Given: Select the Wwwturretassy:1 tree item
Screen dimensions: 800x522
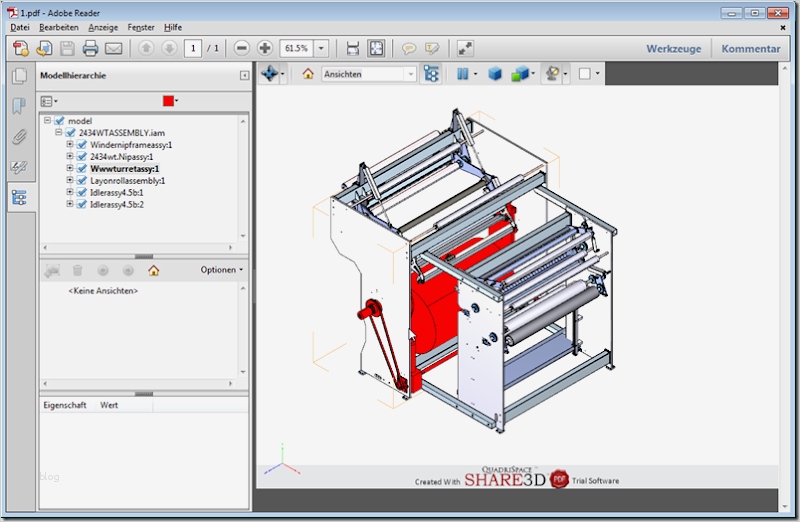Looking at the screenshot, I should click(124, 169).
